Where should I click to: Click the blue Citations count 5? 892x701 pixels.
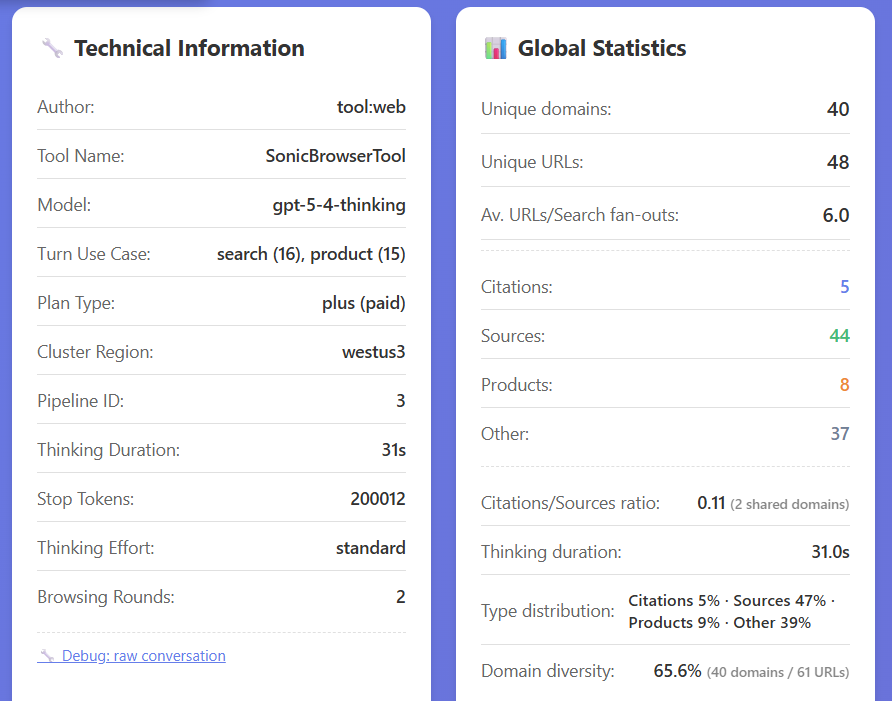[844, 287]
